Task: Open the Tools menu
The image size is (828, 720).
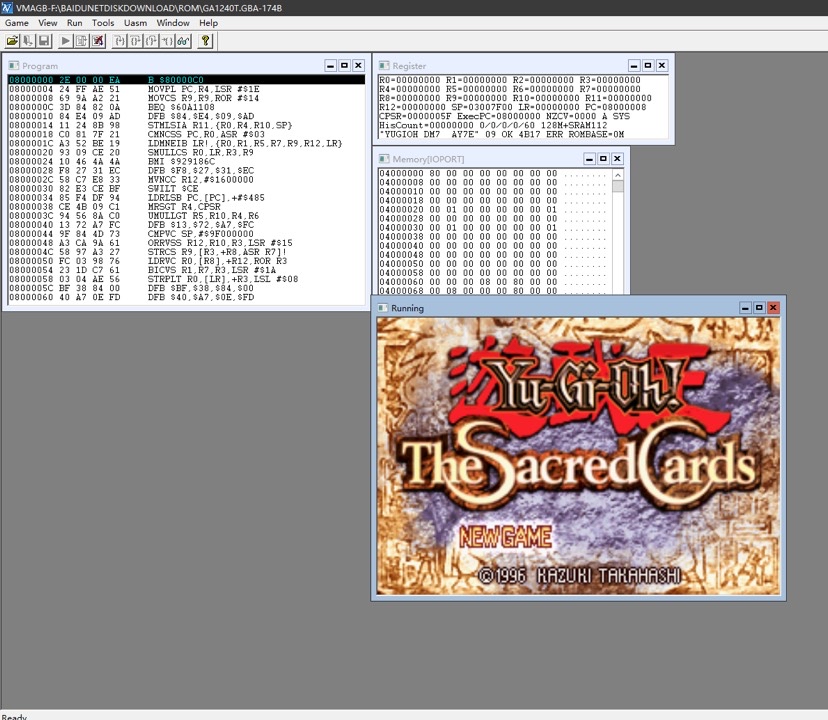Action: pyautogui.click(x=103, y=23)
